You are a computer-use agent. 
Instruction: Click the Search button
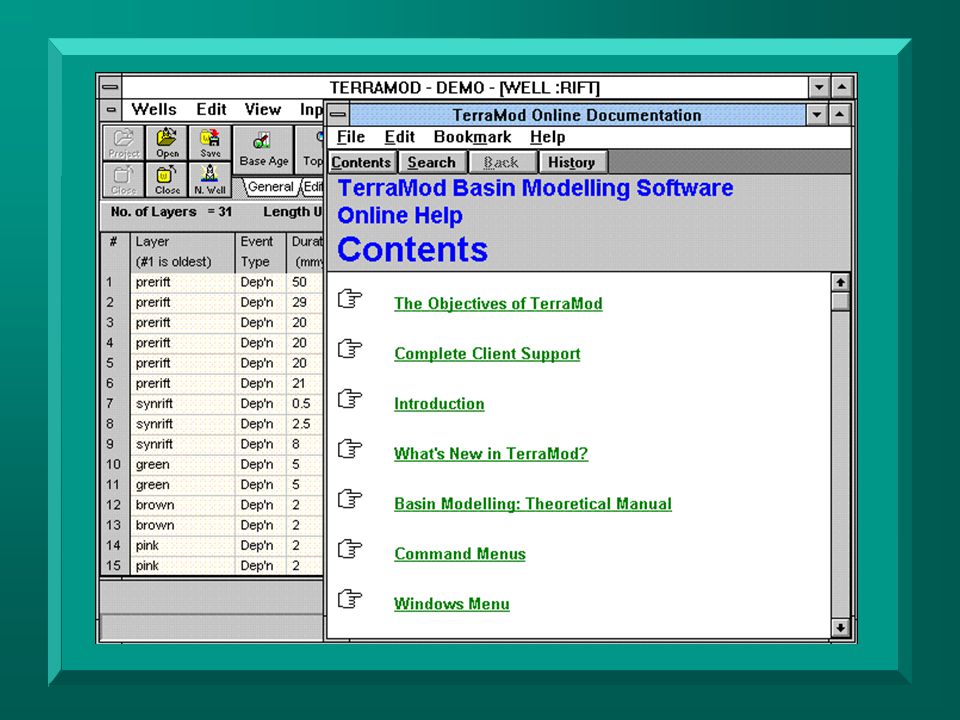click(x=432, y=162)
